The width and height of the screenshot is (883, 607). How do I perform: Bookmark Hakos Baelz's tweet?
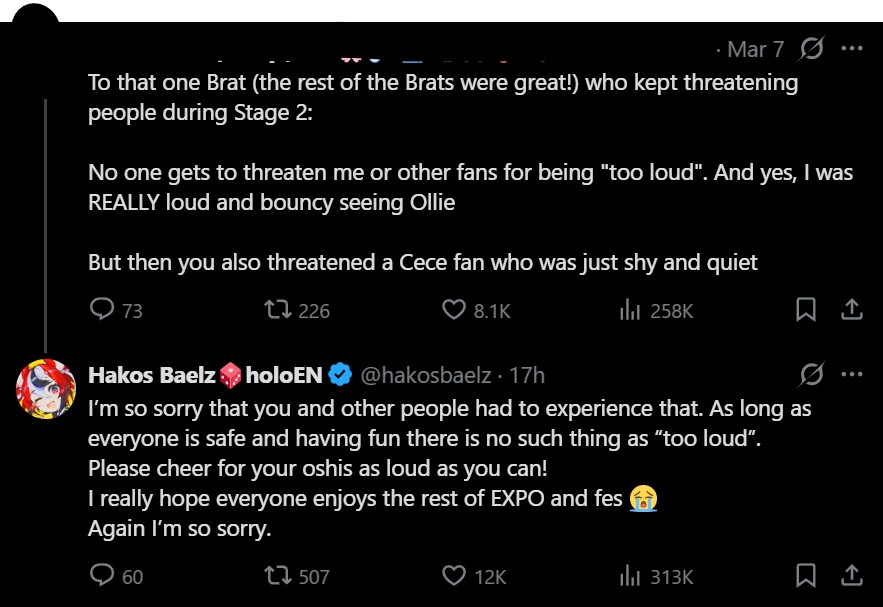point(806,575)
